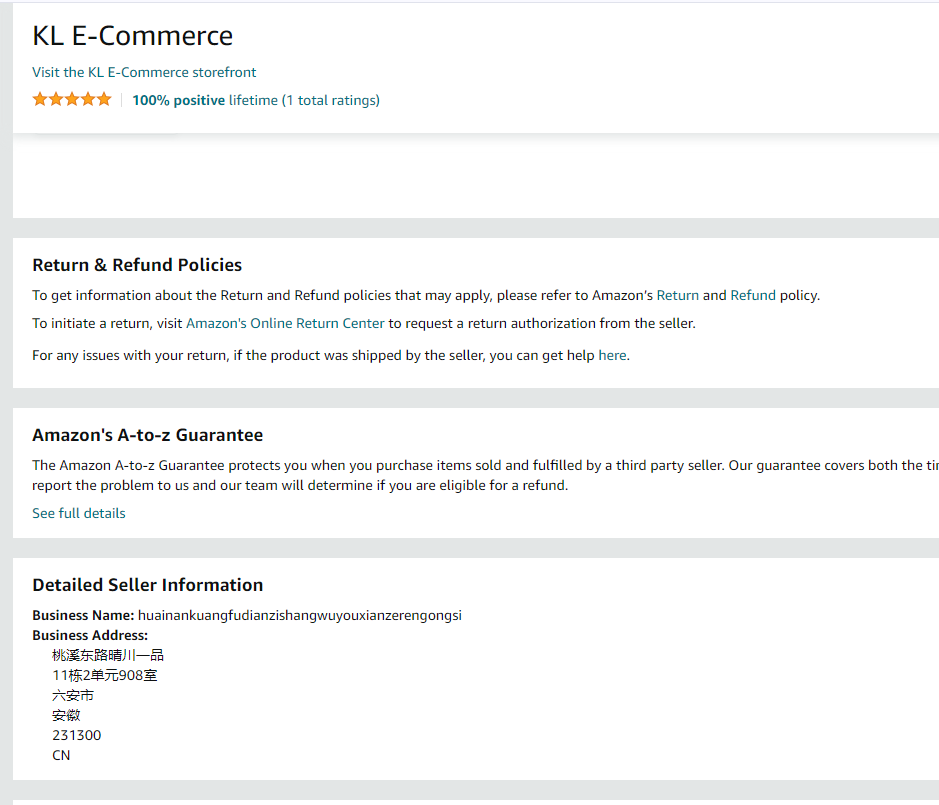See full details of A-to-z Guarantee
Image resolution: width=939 pixels, height=805 pixels.
(78, 513)
